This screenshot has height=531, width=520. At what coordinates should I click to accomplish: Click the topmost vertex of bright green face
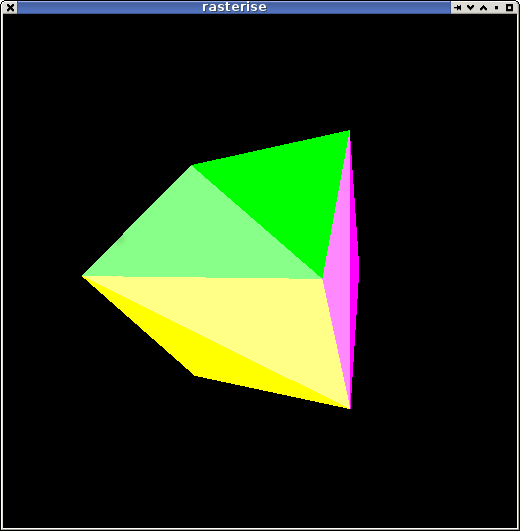[x=349, y=130]
